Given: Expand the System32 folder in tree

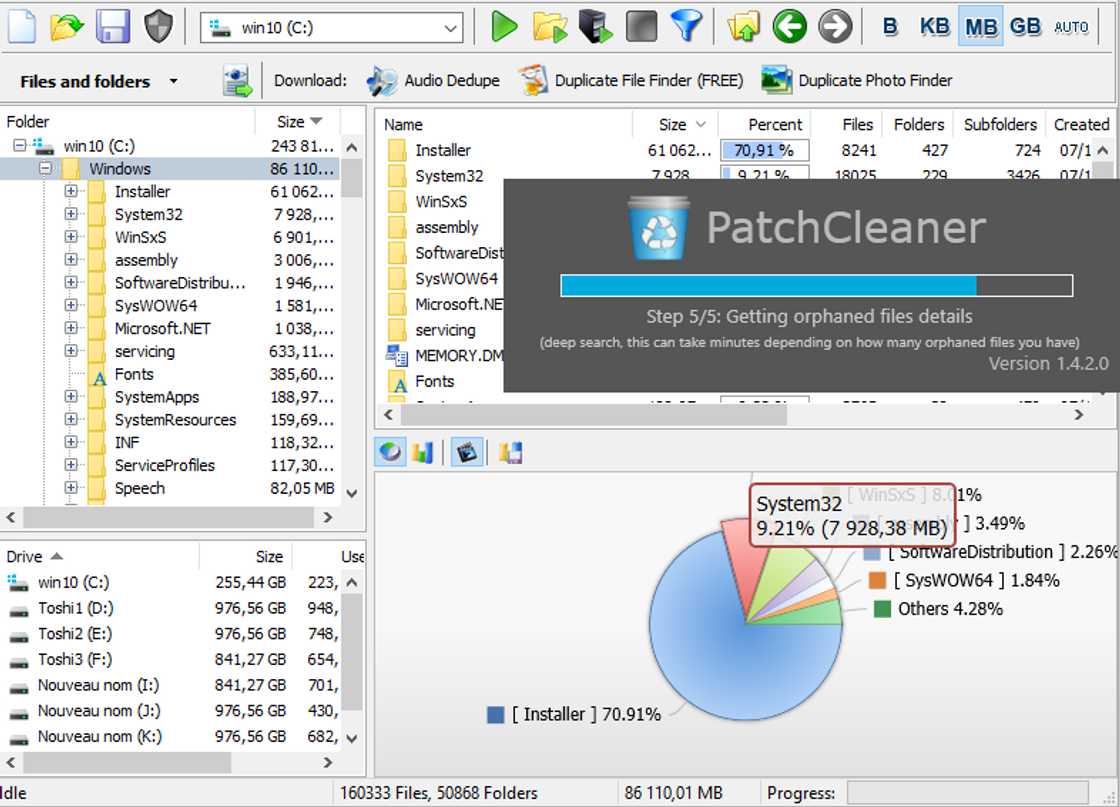Looking at the screenshot, I should (71, 214).
